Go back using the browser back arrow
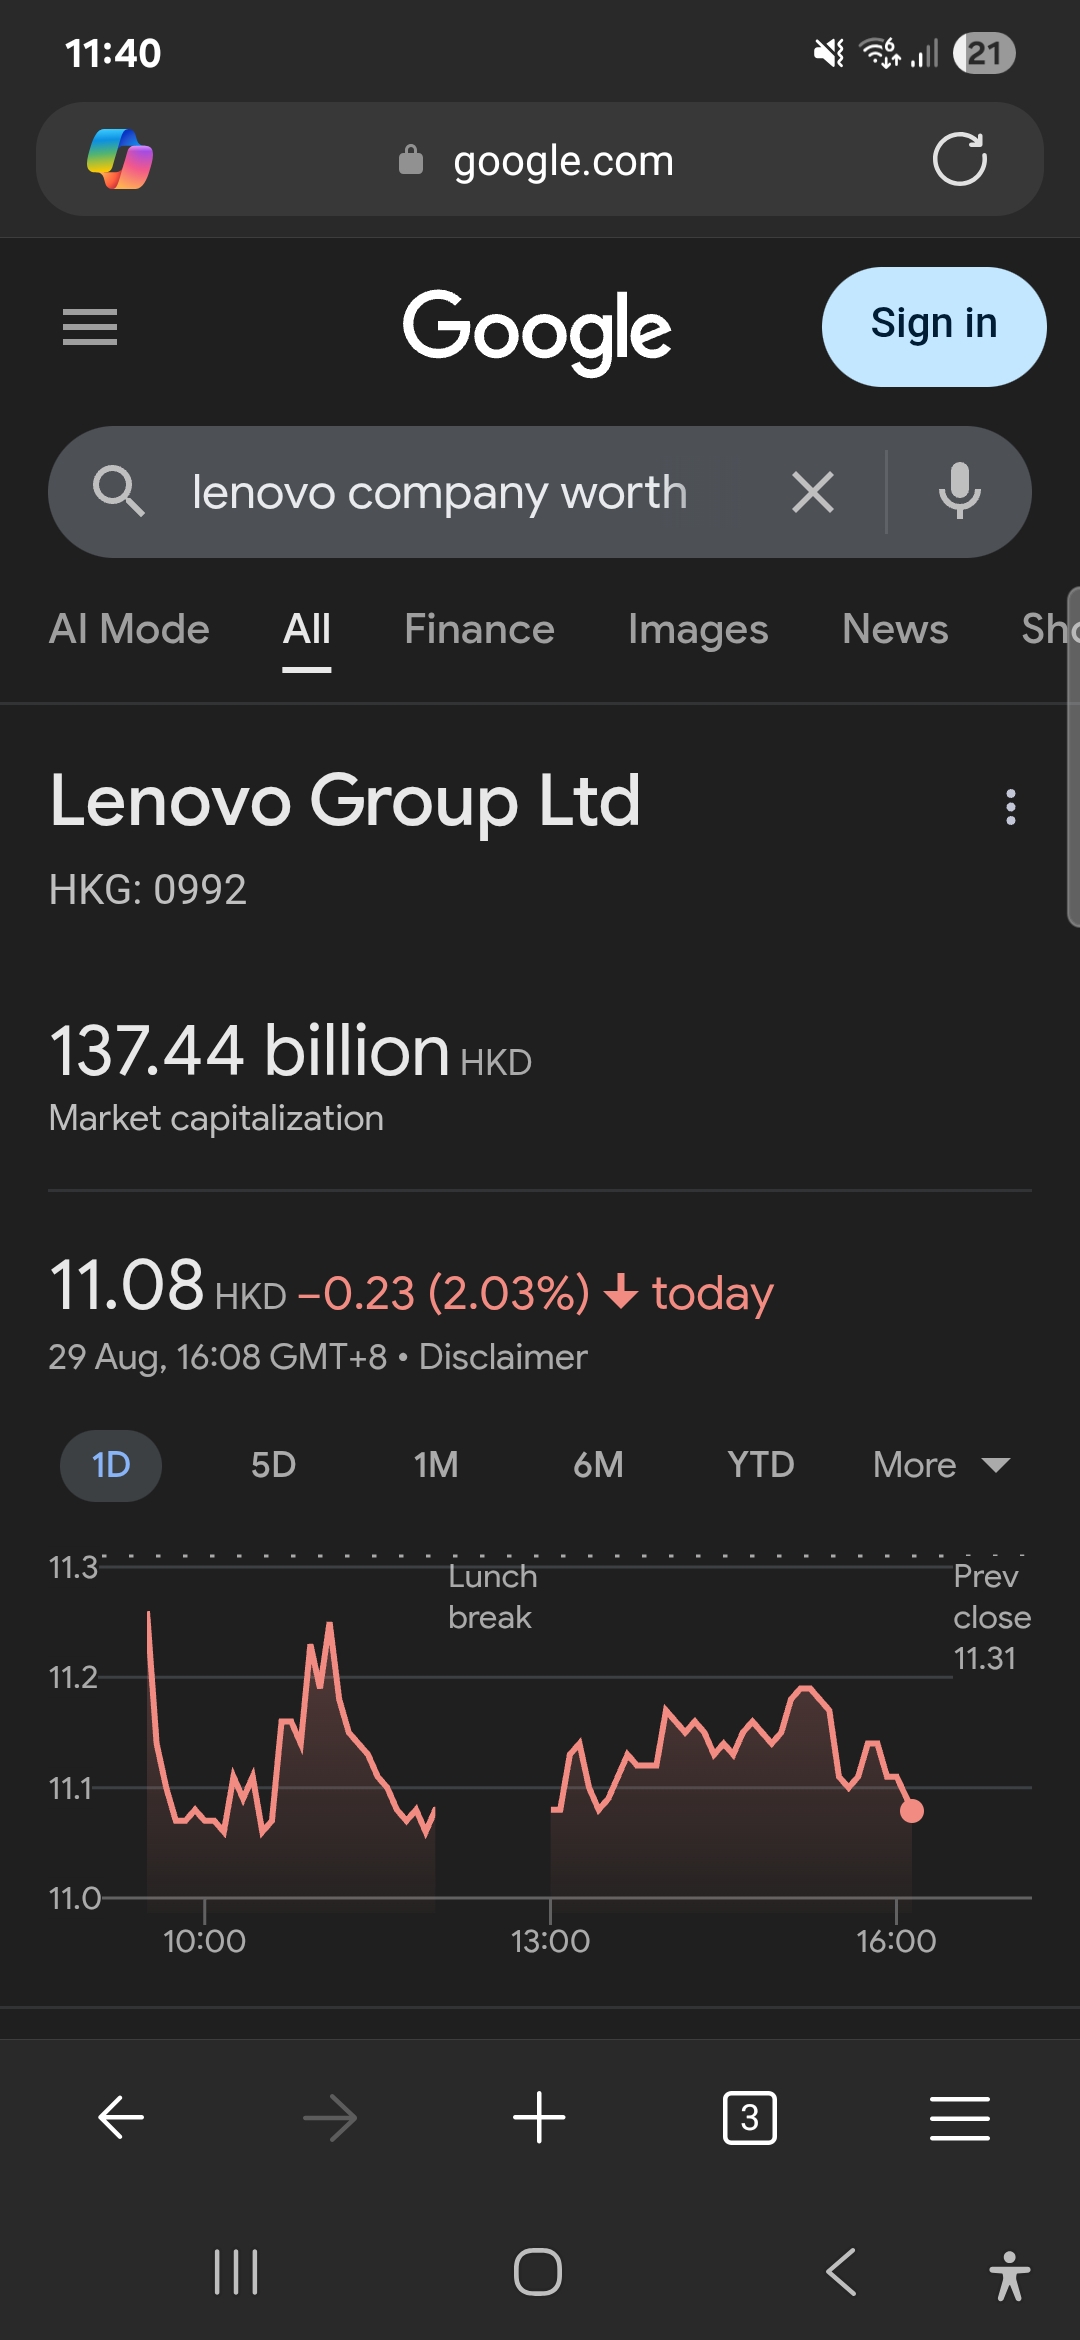1080x2340 pixels. tap(121, 2117)
